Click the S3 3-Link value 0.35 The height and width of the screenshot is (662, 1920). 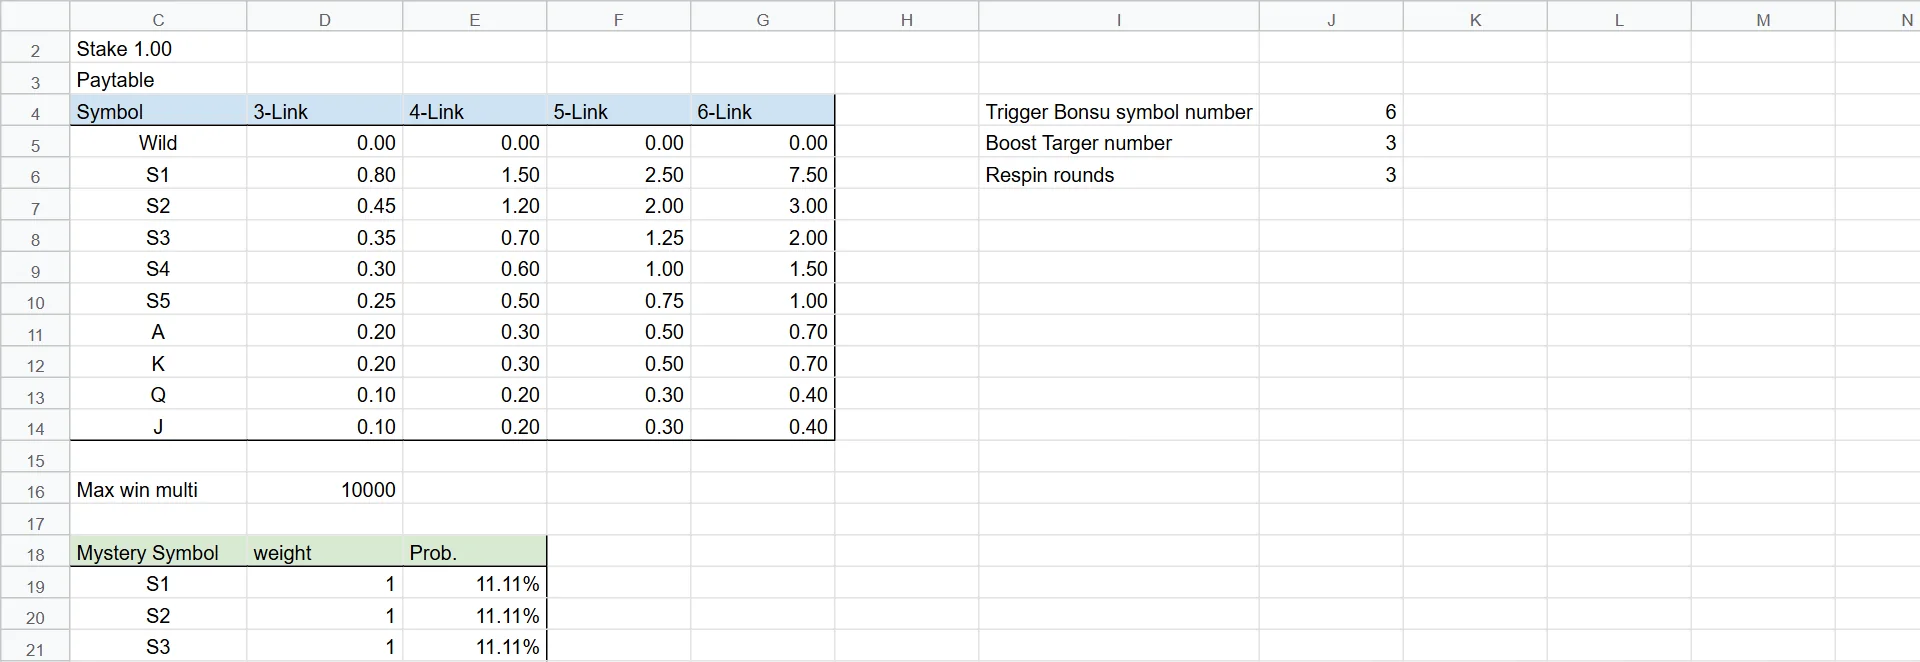tap(324, 238)
